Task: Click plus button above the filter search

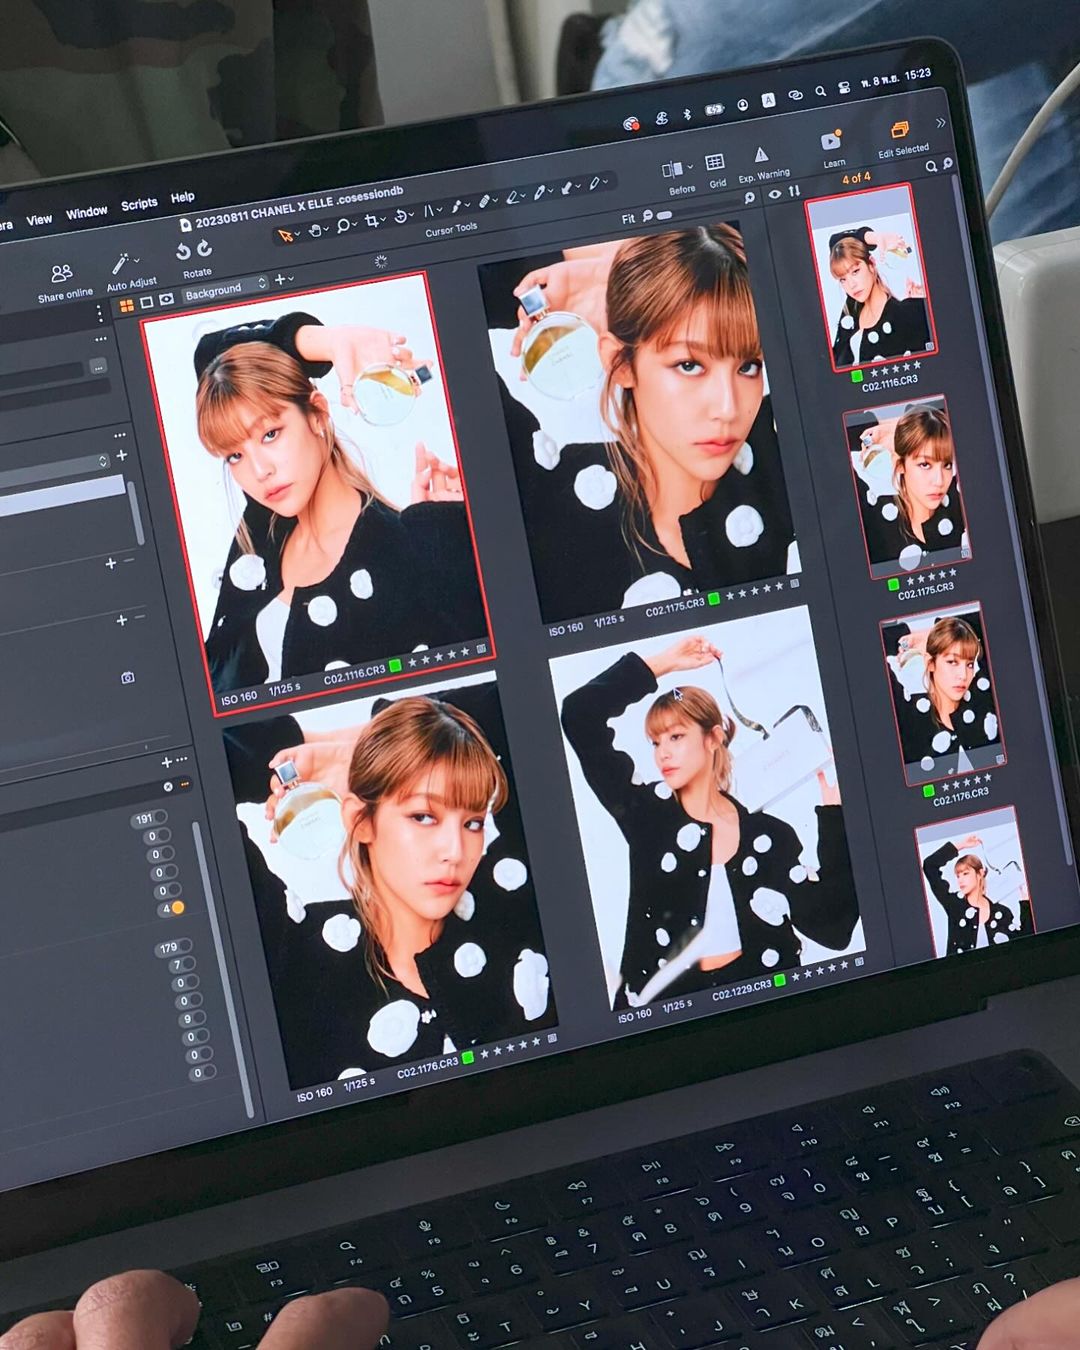Action: pos(166,763)
